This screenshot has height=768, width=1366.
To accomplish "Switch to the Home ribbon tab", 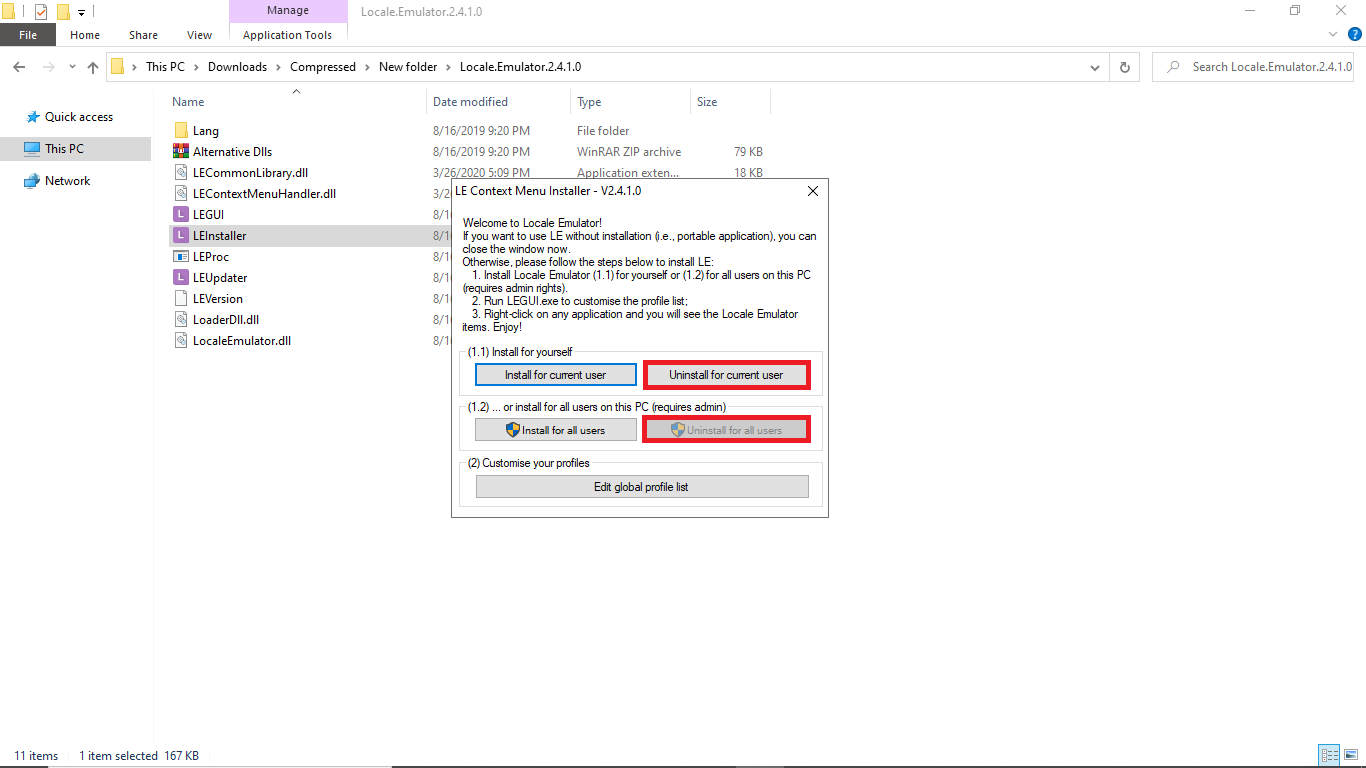I will 85,35.
